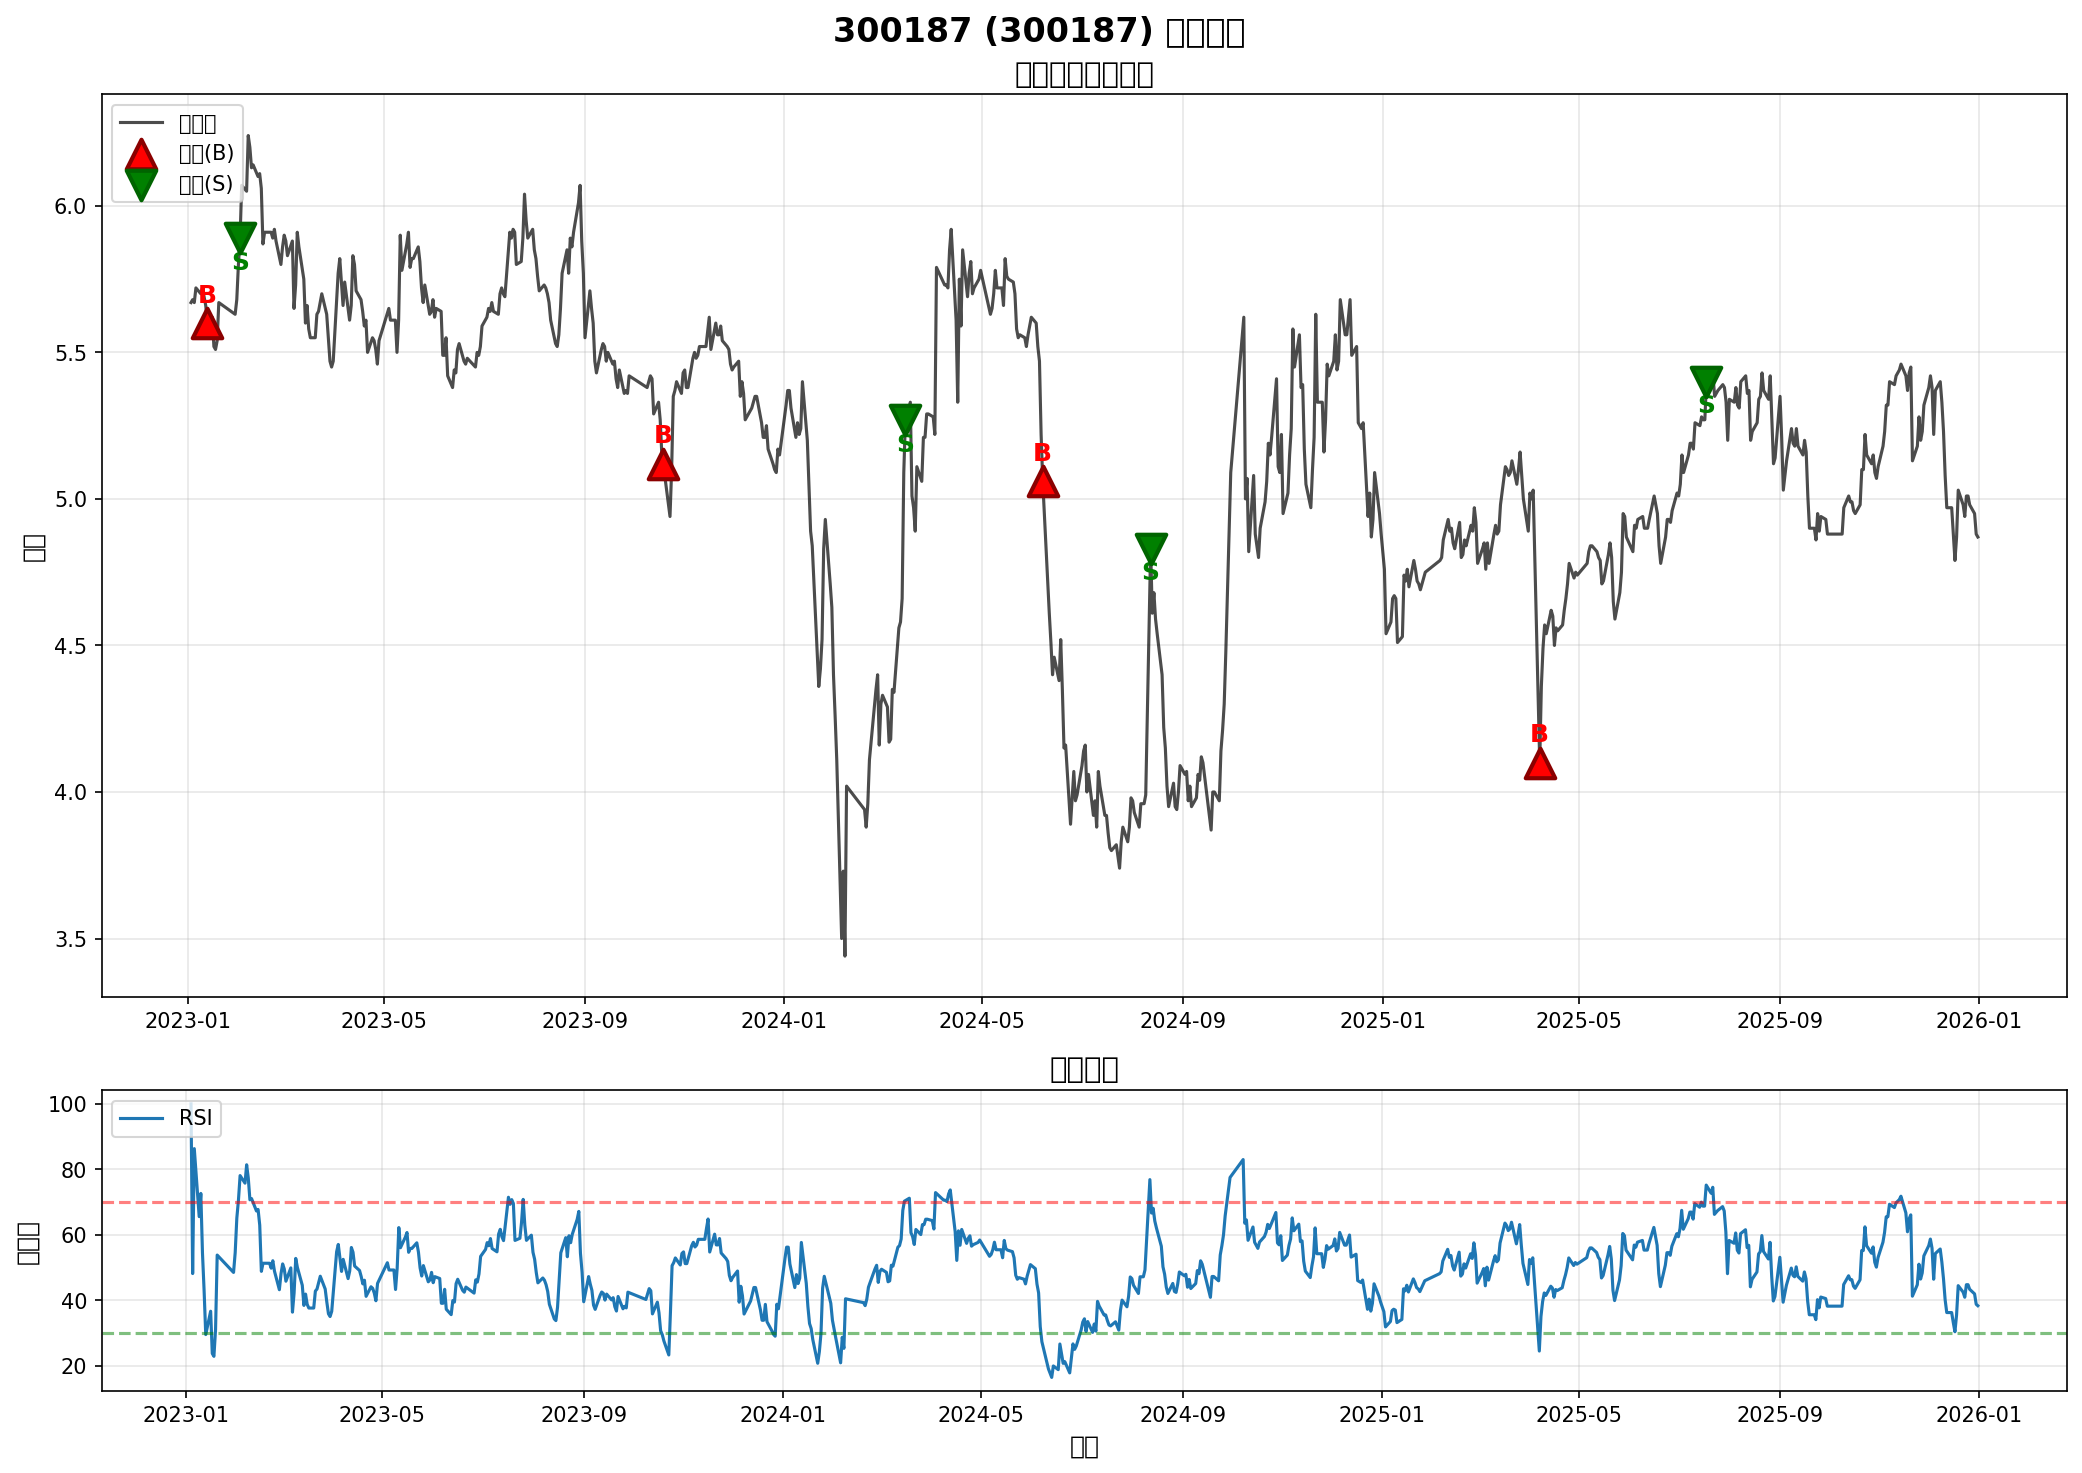Click the 6.0 tick on the price axis
The image size is (2082, 1473).
tap(72, 207)
